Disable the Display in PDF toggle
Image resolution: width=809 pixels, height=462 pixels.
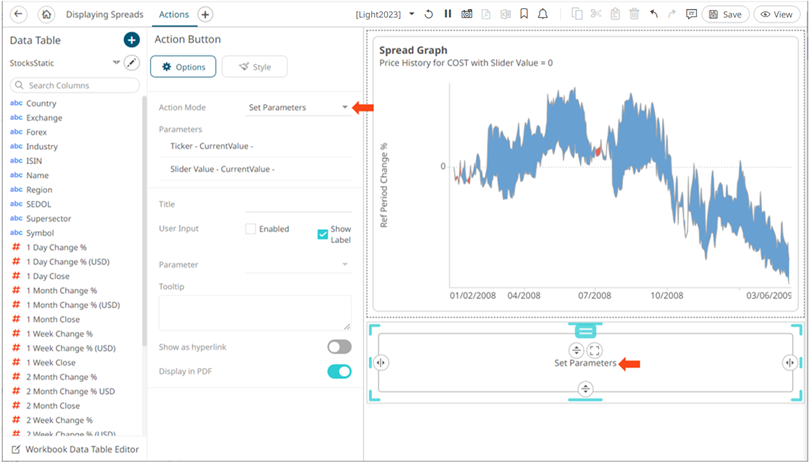click(x=339, y=372)
